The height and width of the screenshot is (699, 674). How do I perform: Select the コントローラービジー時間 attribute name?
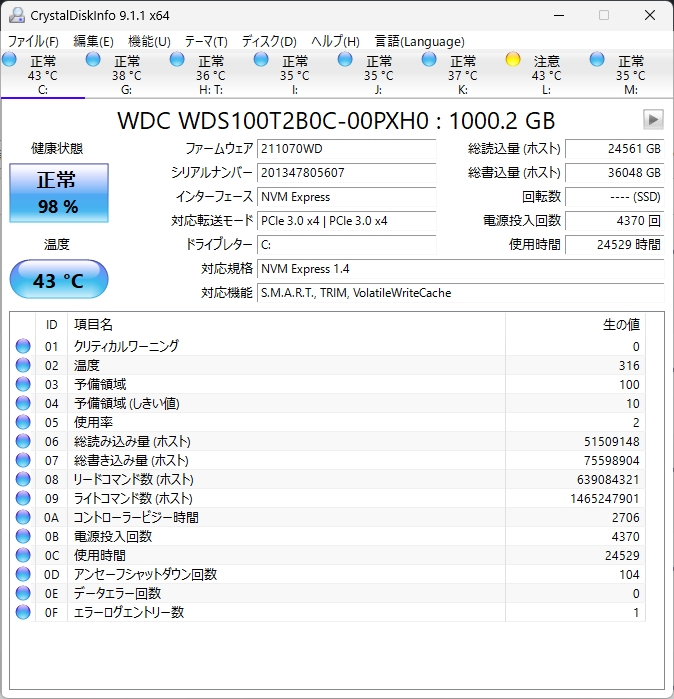(x=136, y=517)
